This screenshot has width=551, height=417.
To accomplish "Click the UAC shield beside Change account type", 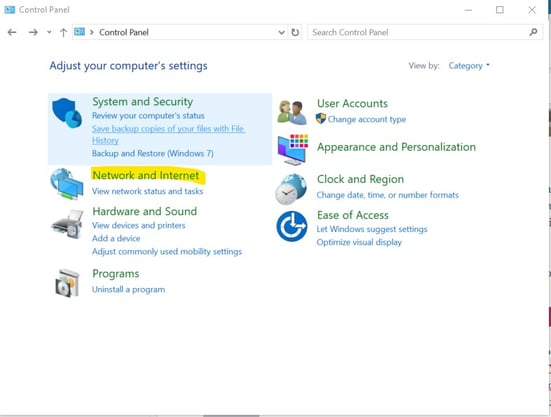I will click(x=320, y=118).
